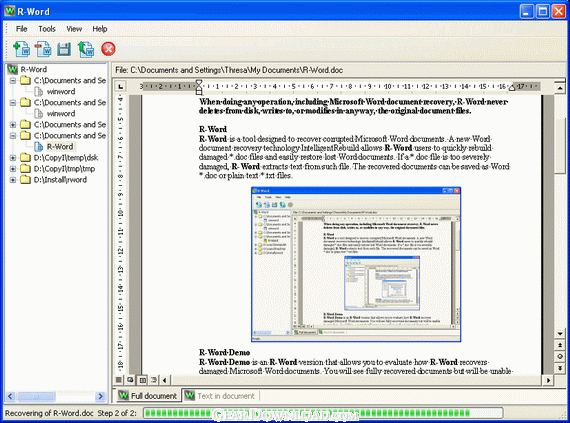The height and width of the screenshot is (423, 570).
Task: Expand the D:\CopyI\tmp\tmp folder
Action: [x=13, y=169]
